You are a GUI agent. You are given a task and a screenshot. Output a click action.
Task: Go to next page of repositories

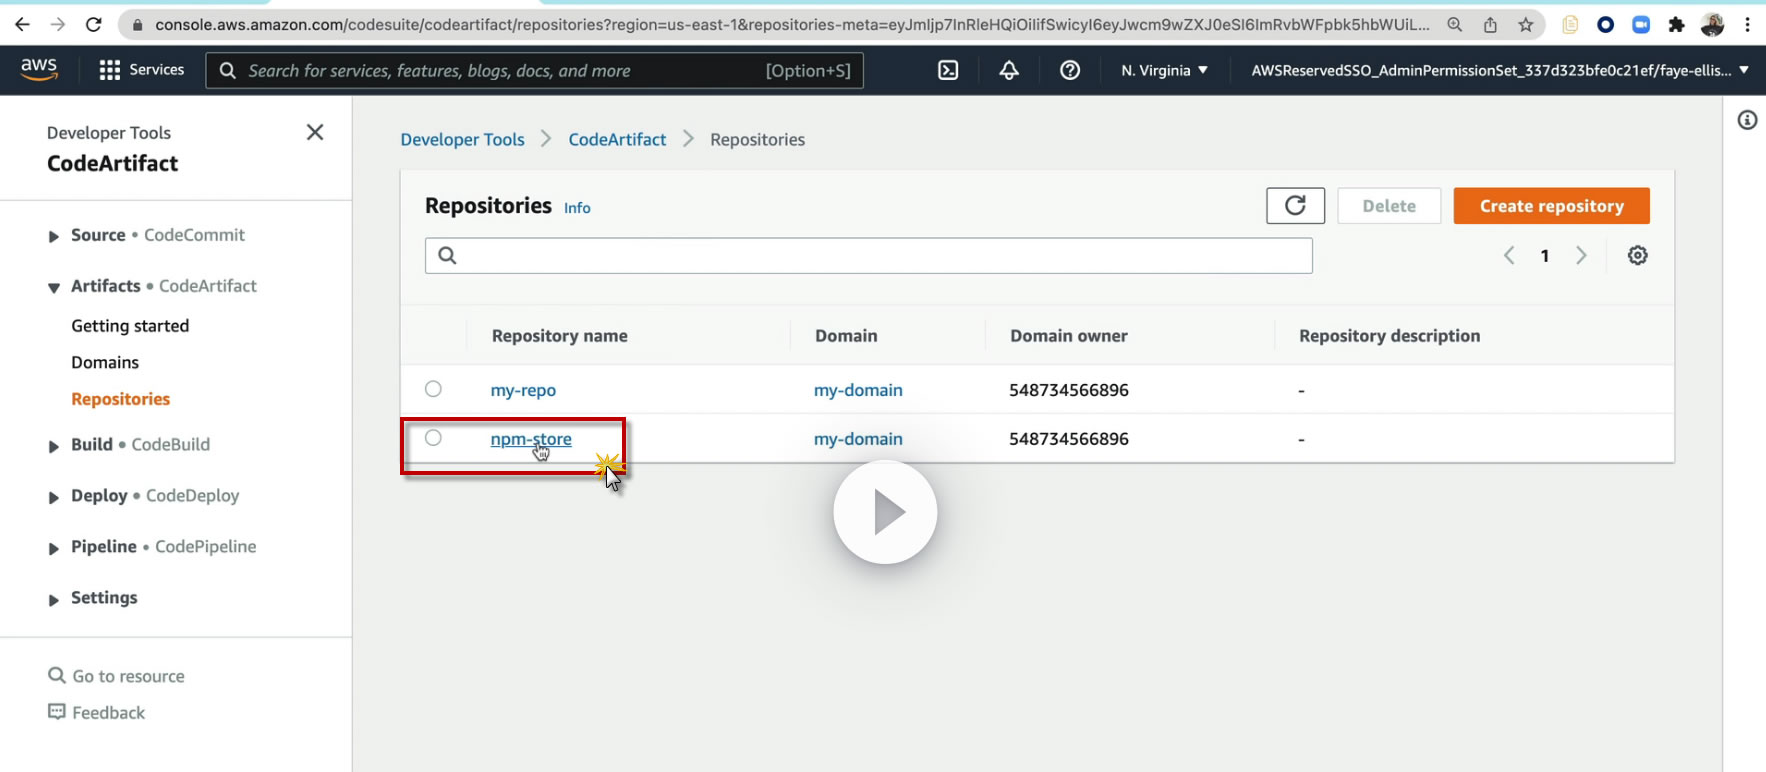click(1581, 255)
